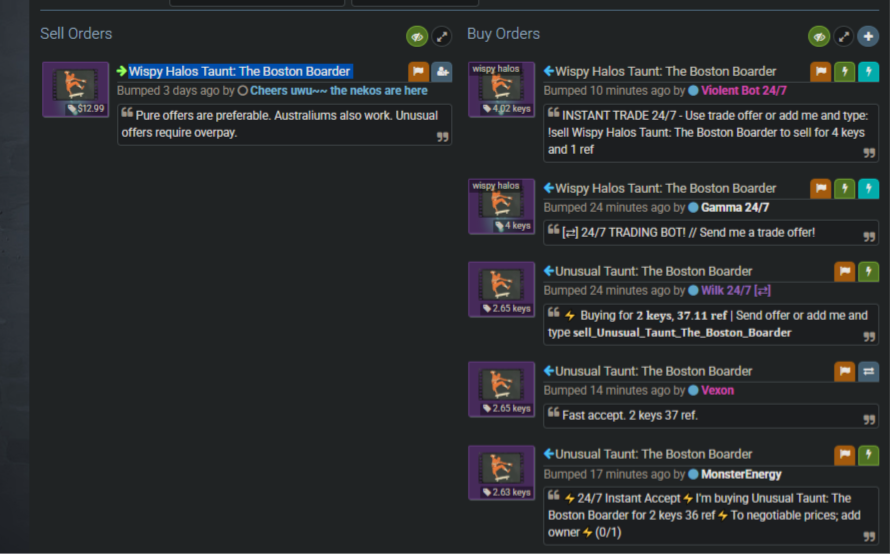Click the "Buying for 2 keys, 37.11 ref" comment

click(x=711, y=324)
